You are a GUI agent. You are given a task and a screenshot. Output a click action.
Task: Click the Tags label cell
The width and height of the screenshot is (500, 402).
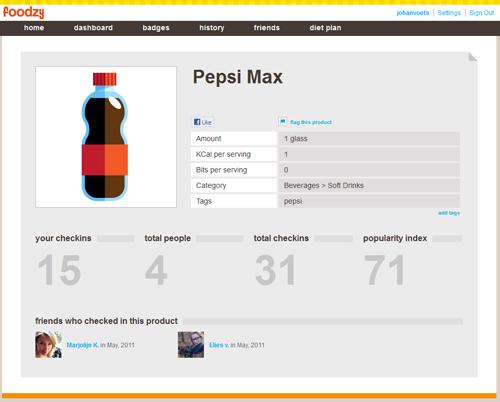click(234, 201)
